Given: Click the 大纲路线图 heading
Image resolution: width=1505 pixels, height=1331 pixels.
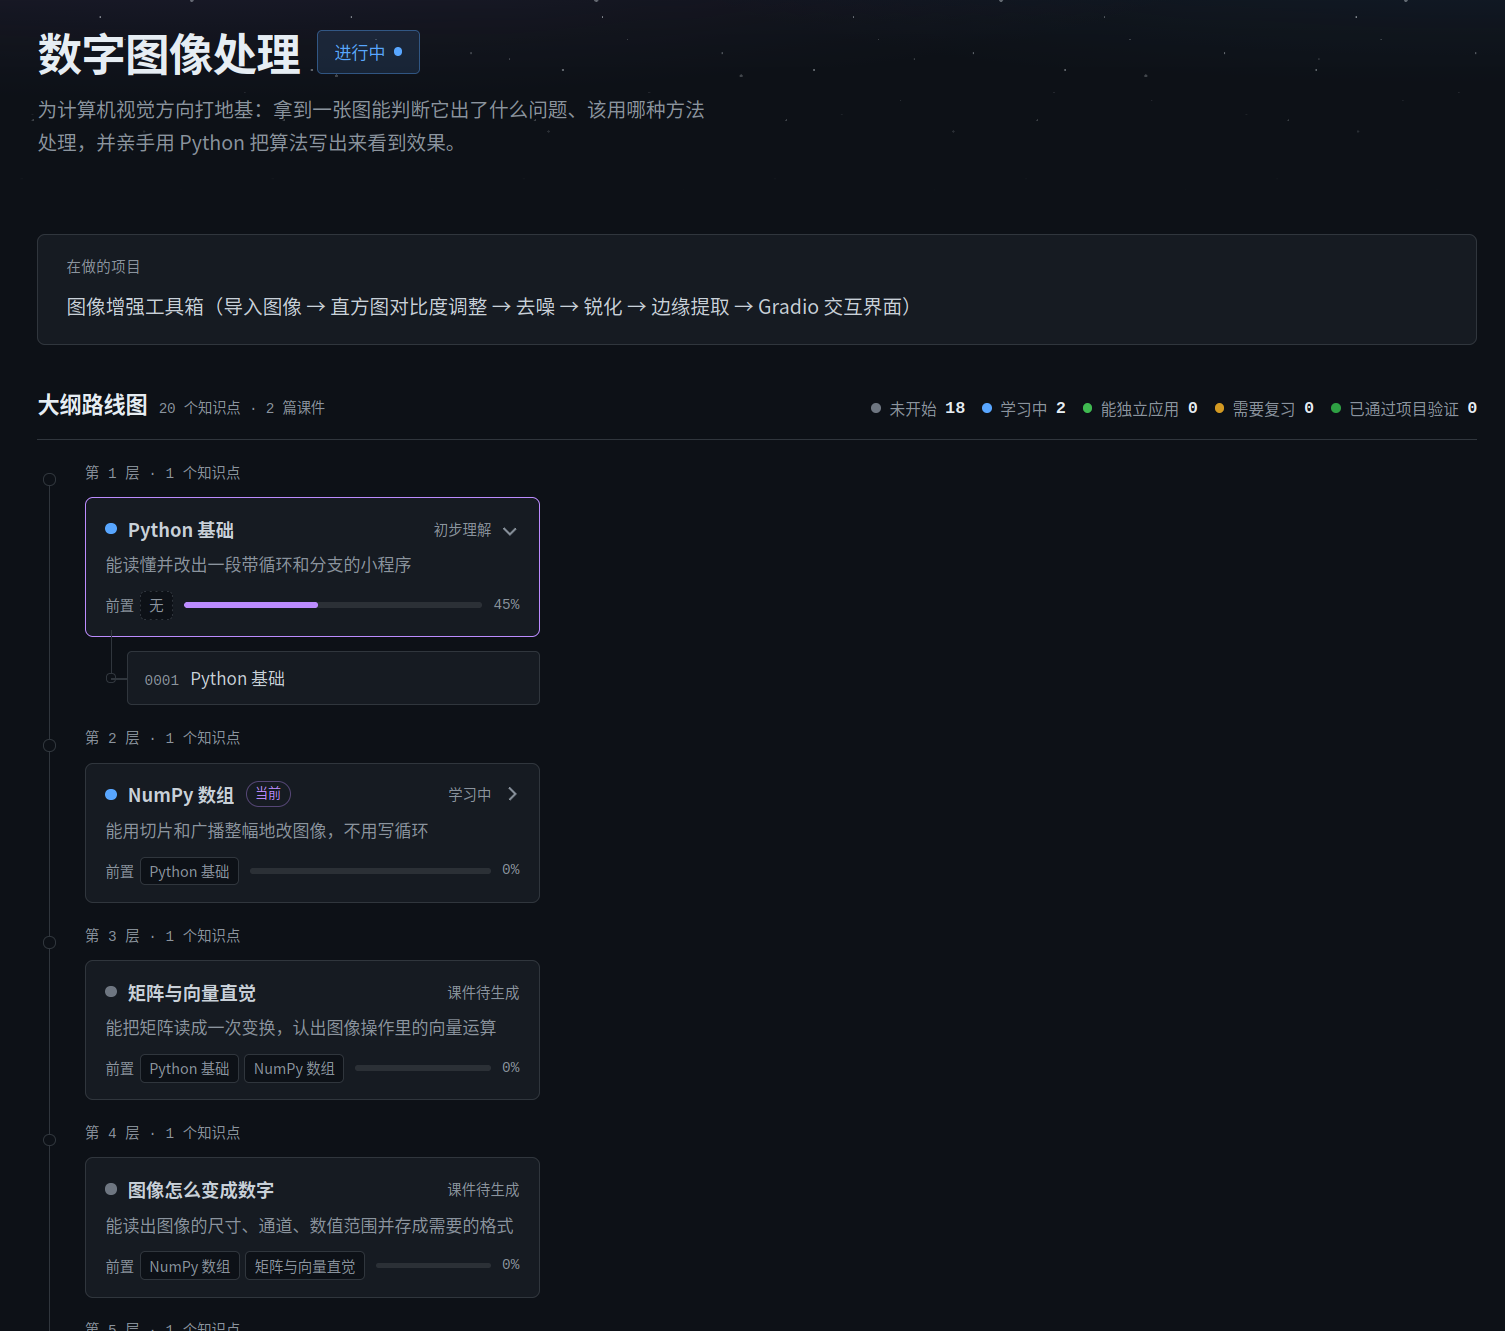Looking at the screenshot, I should point(93,405).
